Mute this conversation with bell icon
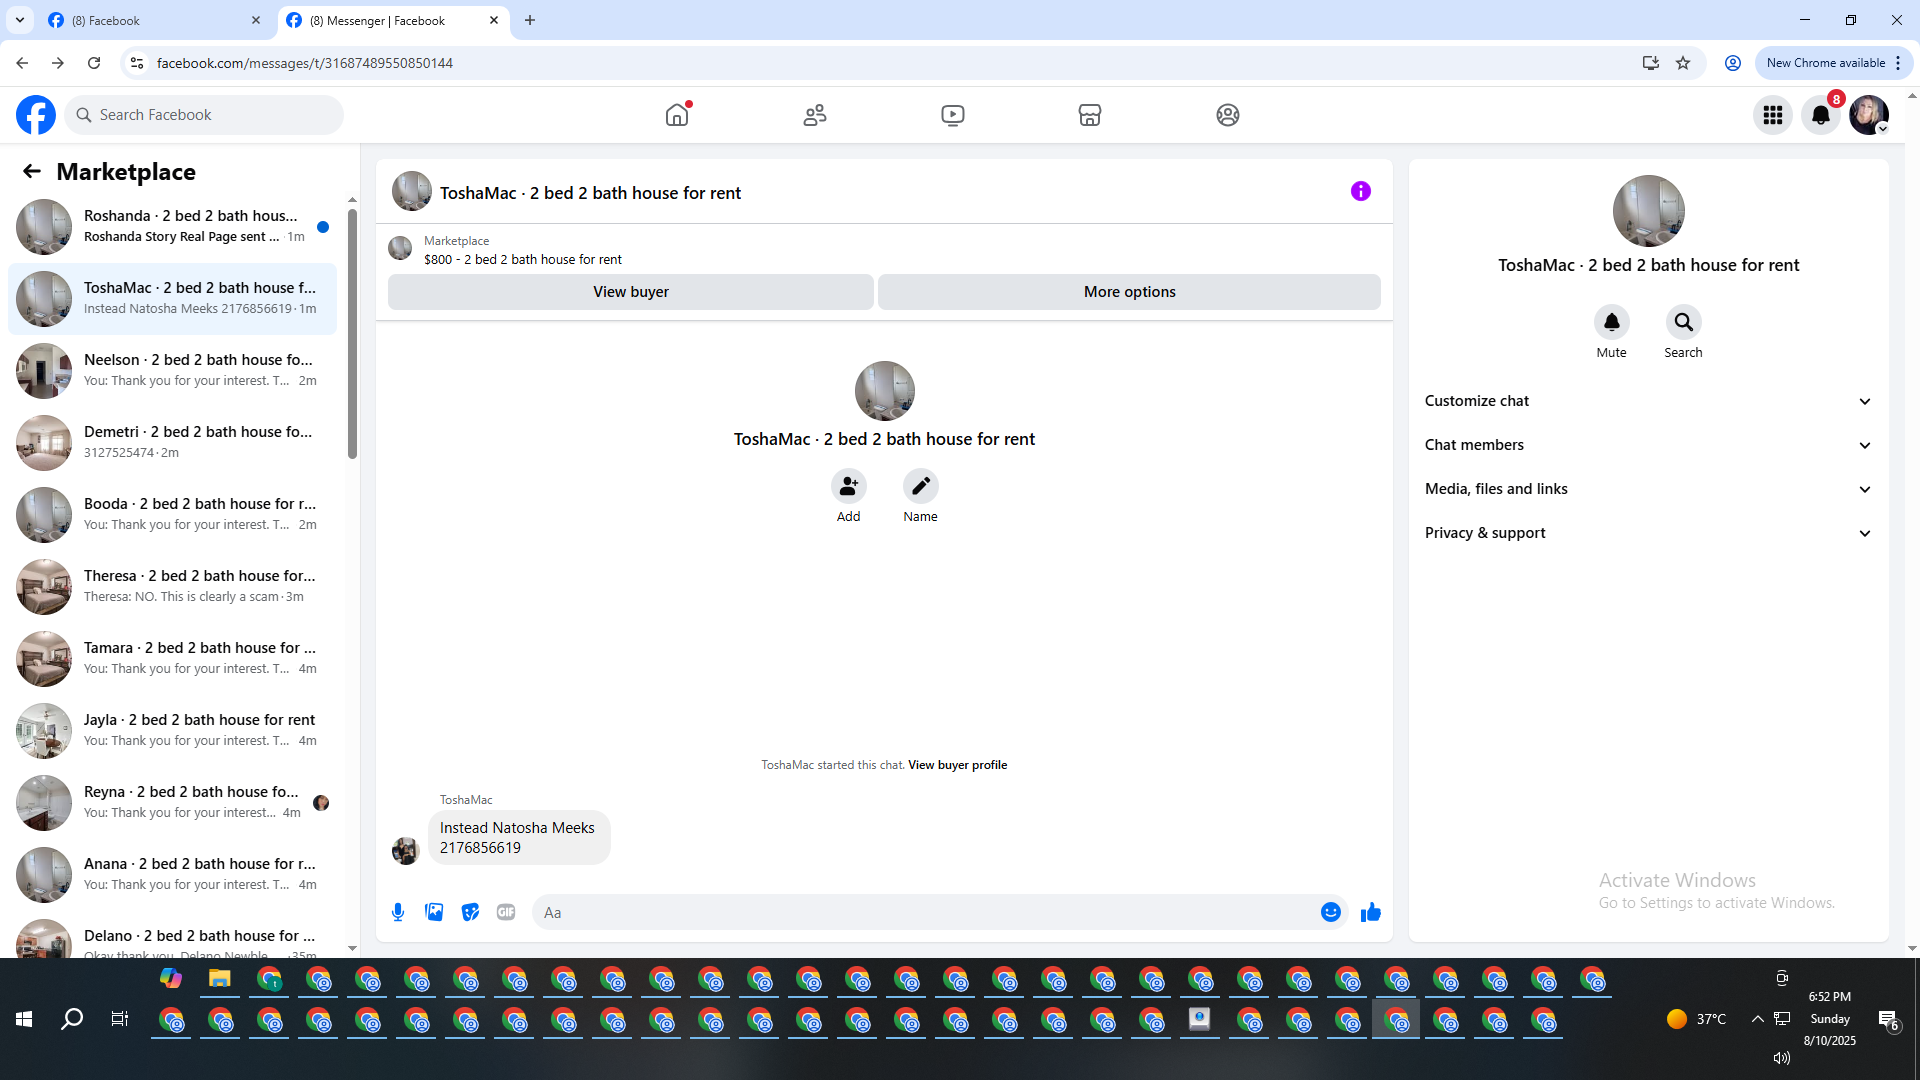This screenshot has height=1080, width=1920. 1611,322
